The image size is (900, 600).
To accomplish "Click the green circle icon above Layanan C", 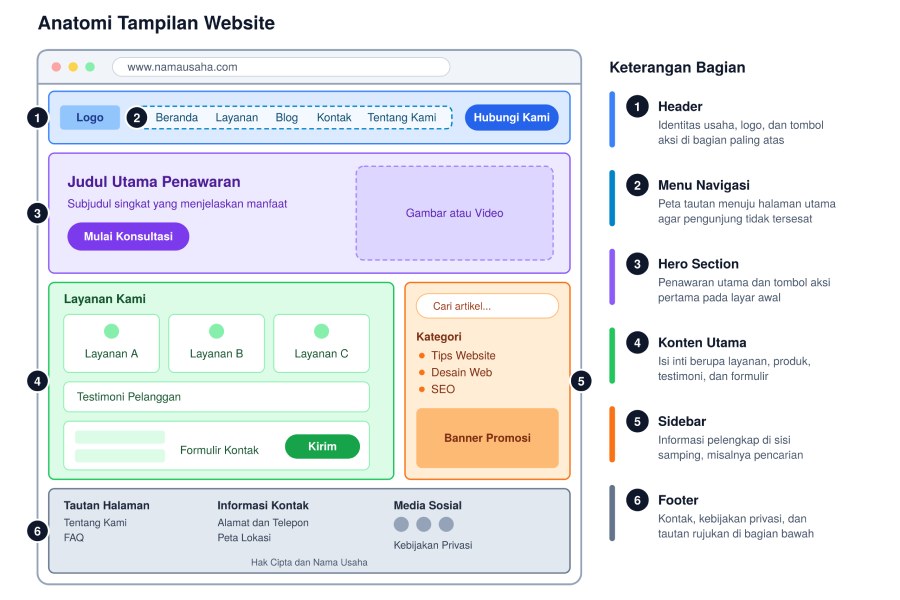I will [x=321, y=331].
